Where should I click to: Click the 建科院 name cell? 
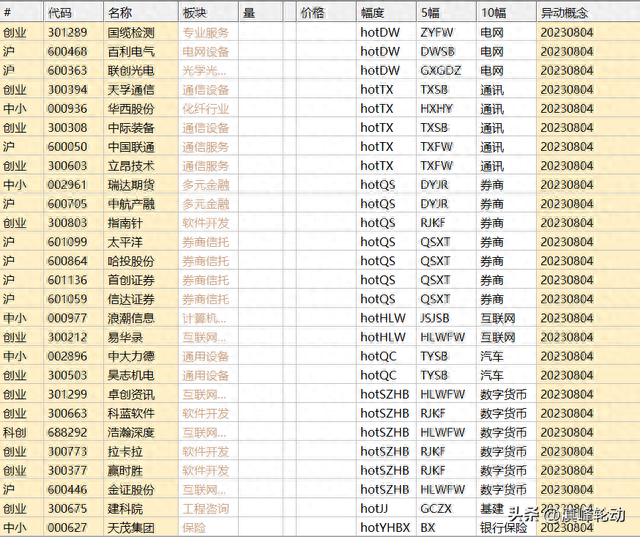point(125,508)
